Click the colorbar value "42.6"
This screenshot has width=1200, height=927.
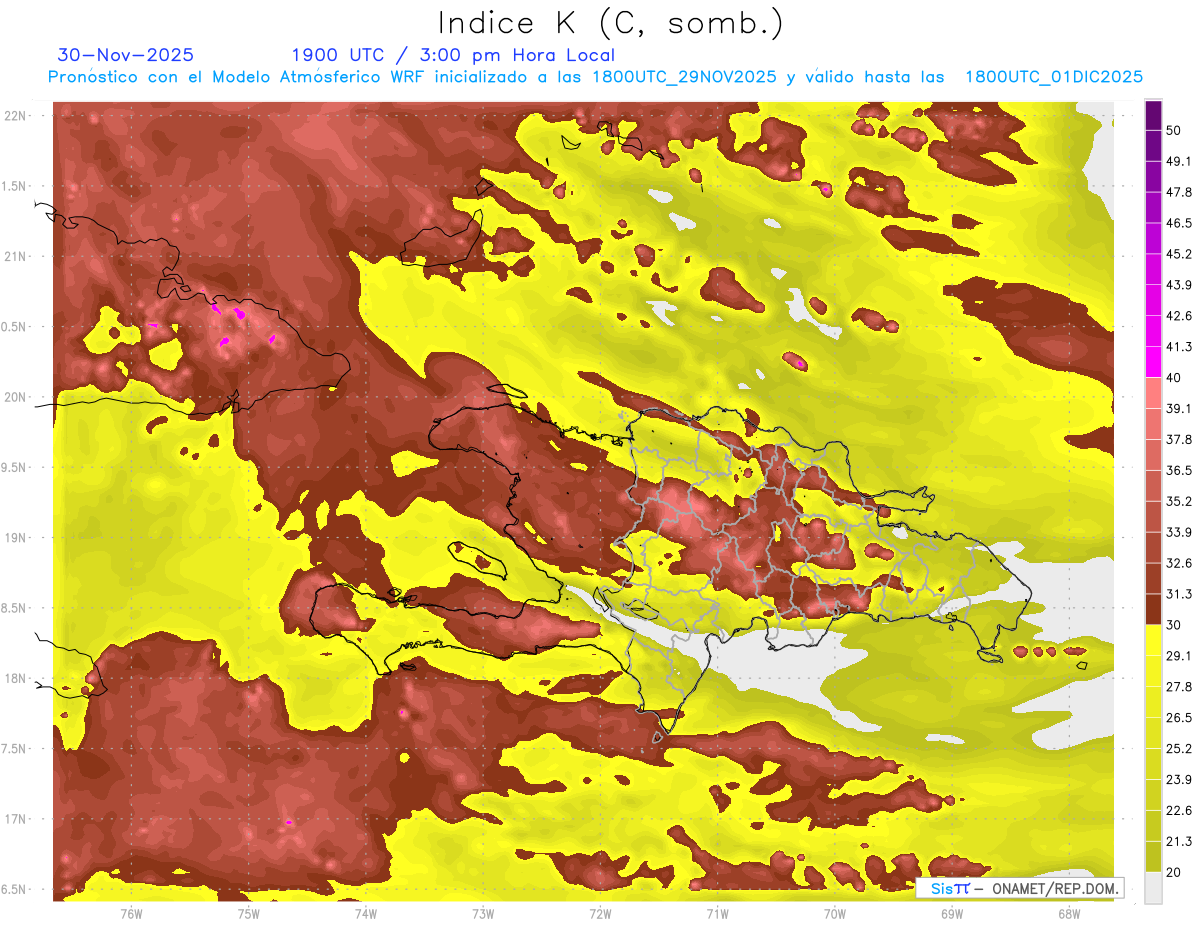tap(1179, 316)
